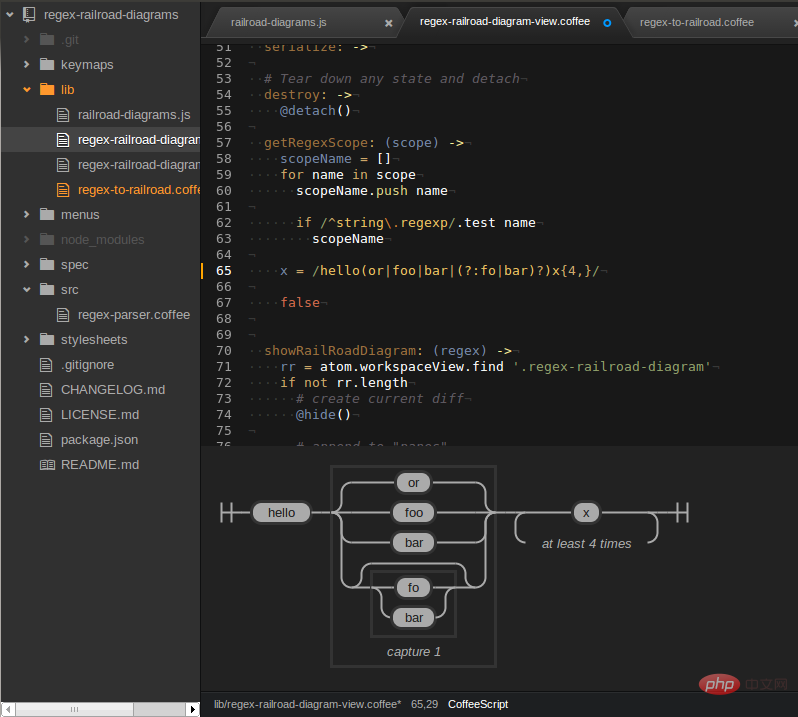
Task: Click the node_modules folder icon
Action: (47, 239)
